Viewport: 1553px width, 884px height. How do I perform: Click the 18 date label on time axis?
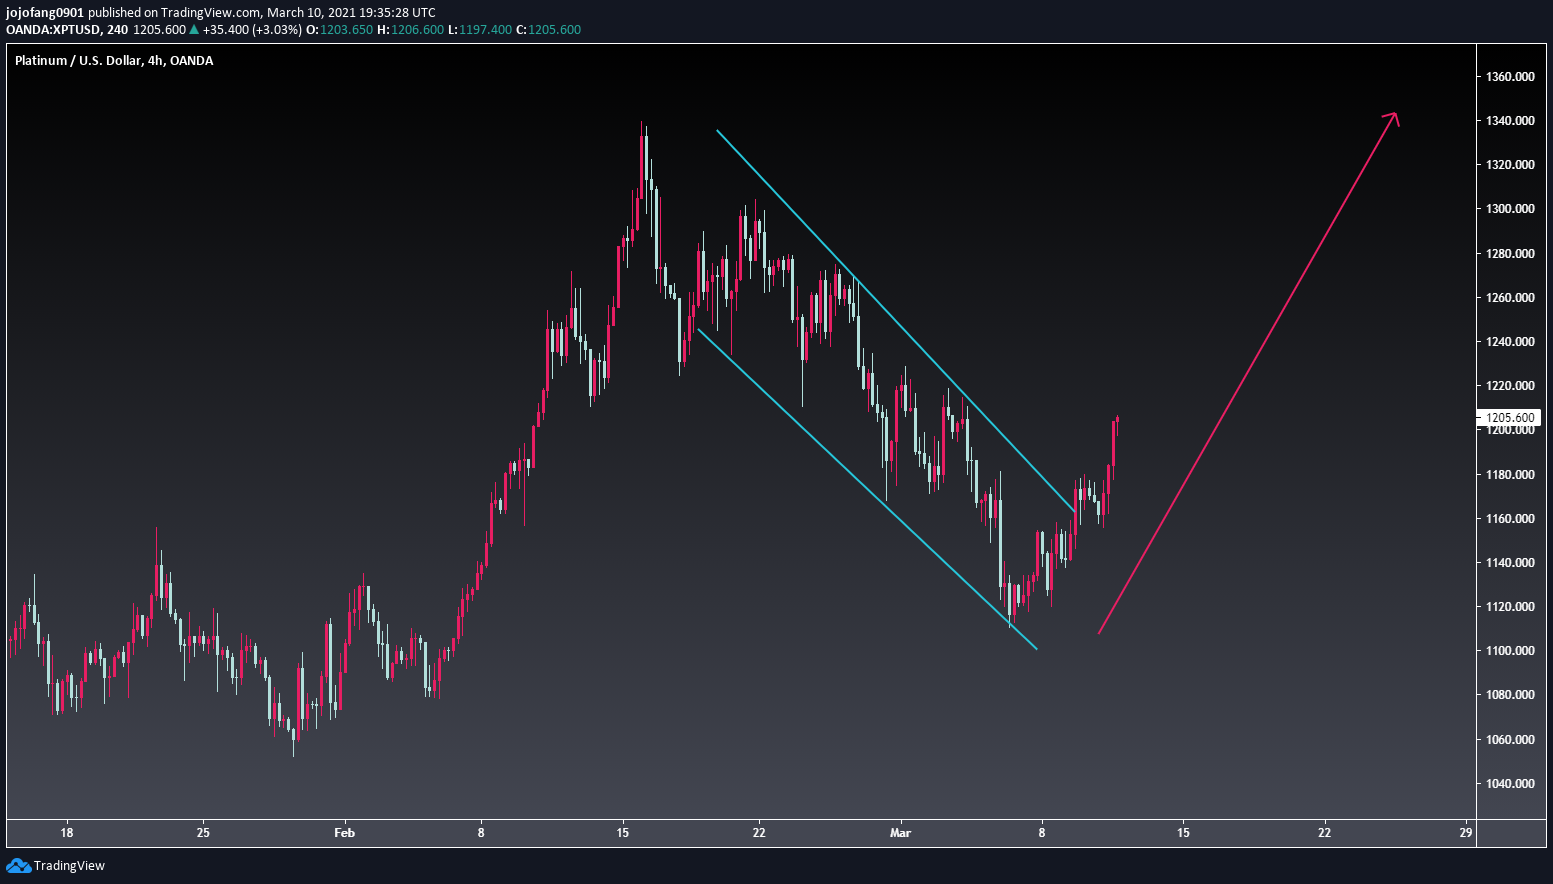coord(67,833)
